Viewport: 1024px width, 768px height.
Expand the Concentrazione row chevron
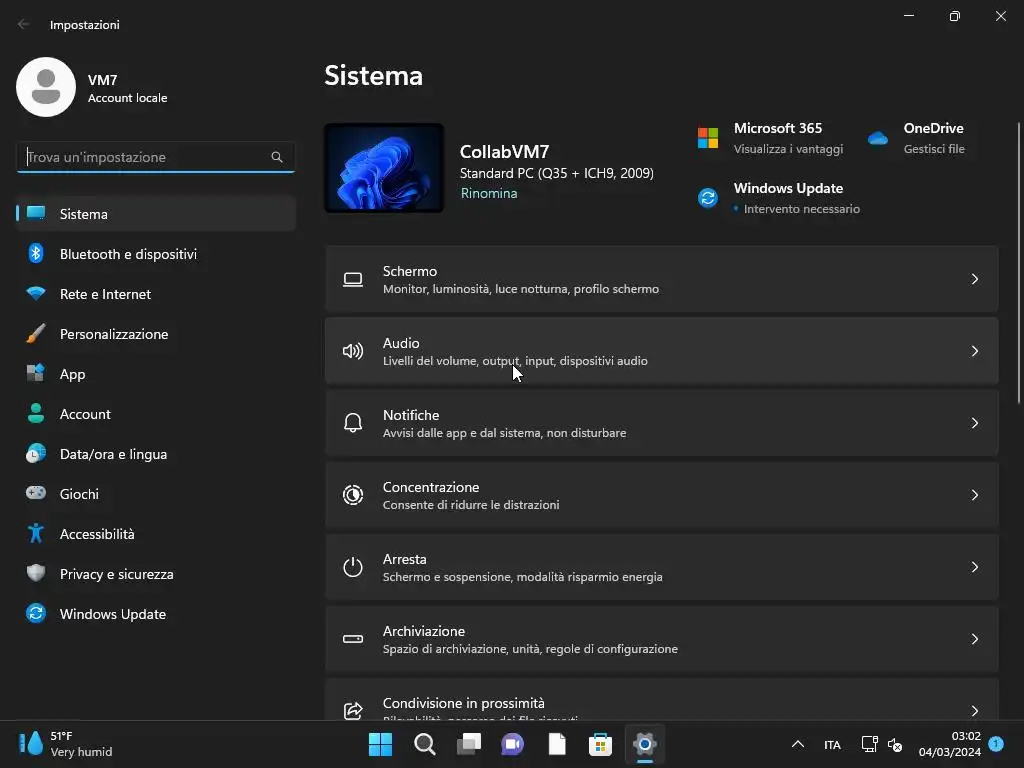click(974, 495)
